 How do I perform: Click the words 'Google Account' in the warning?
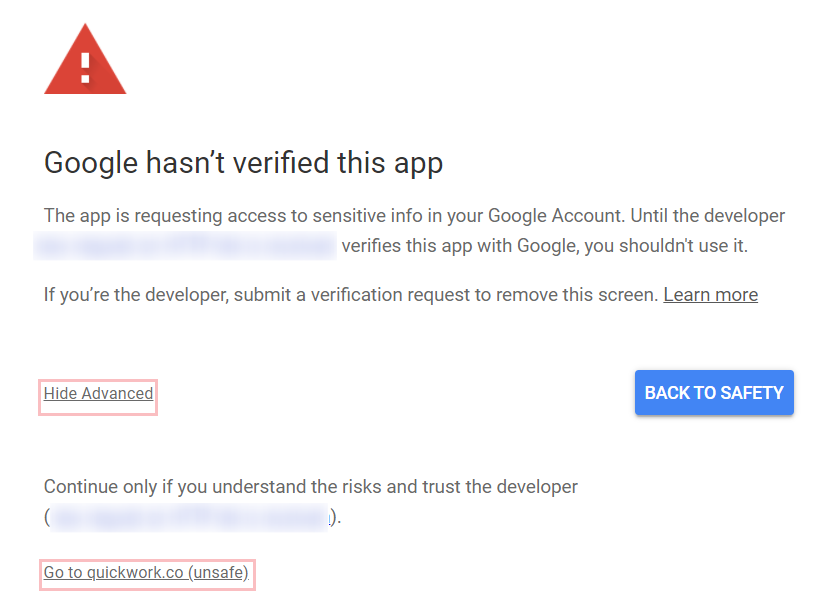click(555, 216)
